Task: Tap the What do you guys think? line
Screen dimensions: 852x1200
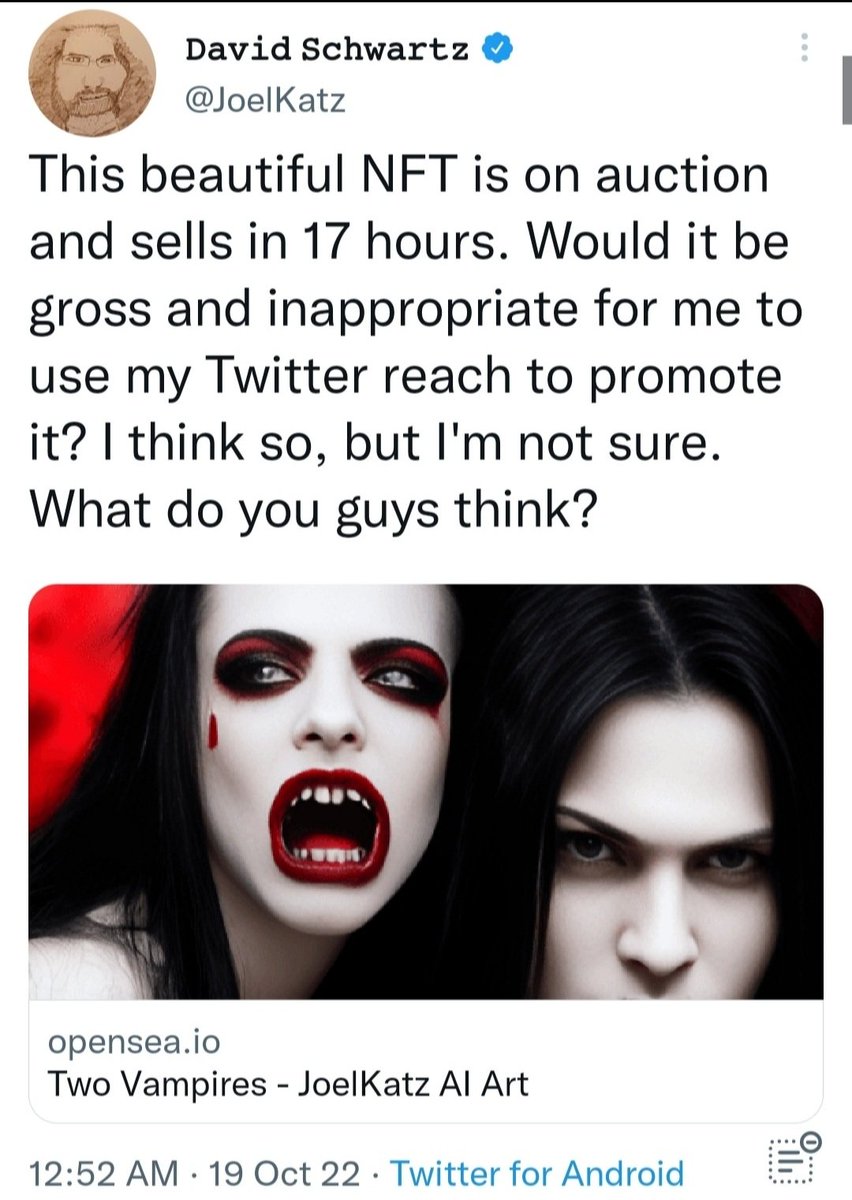Action: point(314,508)
